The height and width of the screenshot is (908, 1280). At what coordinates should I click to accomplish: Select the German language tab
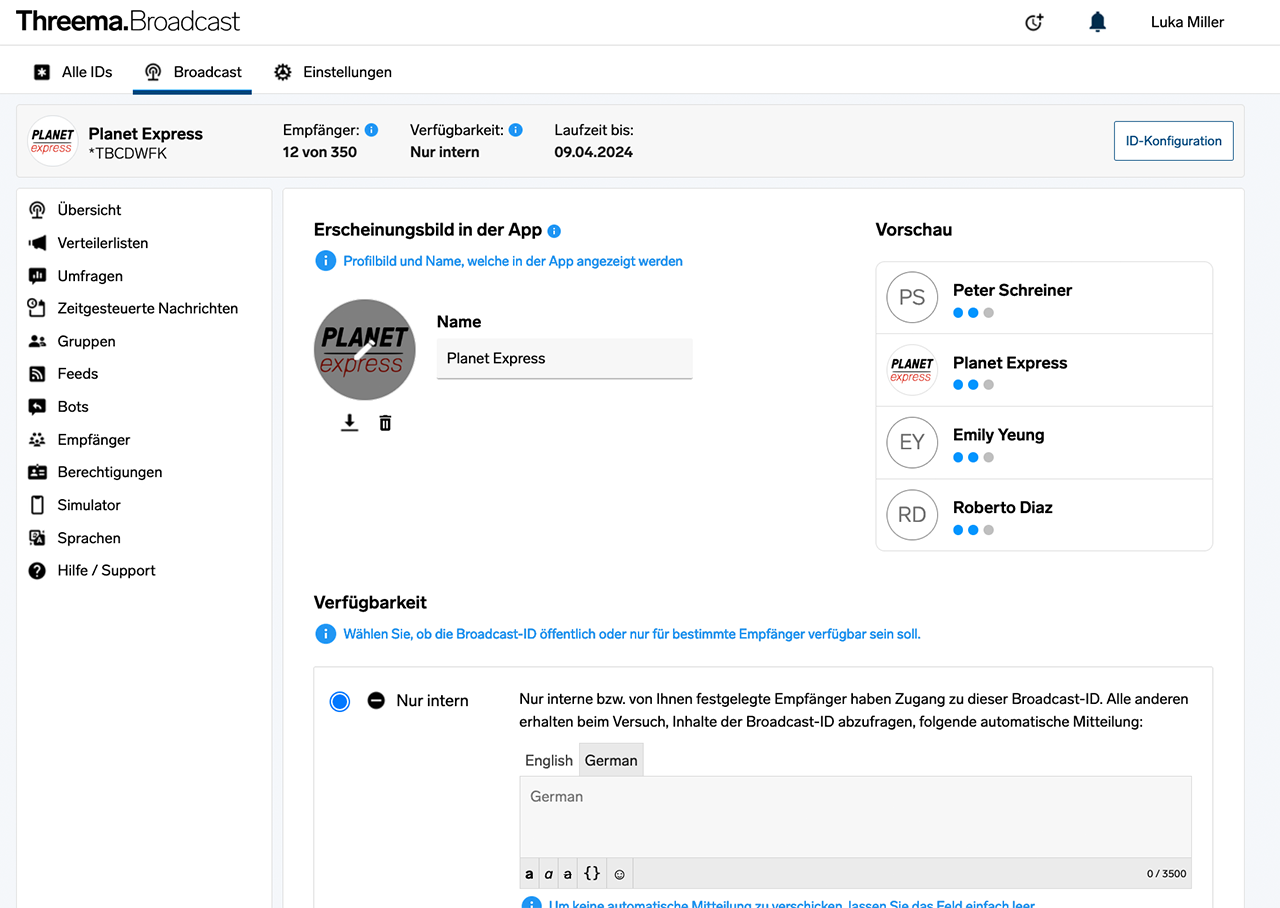tap(611, 760)
